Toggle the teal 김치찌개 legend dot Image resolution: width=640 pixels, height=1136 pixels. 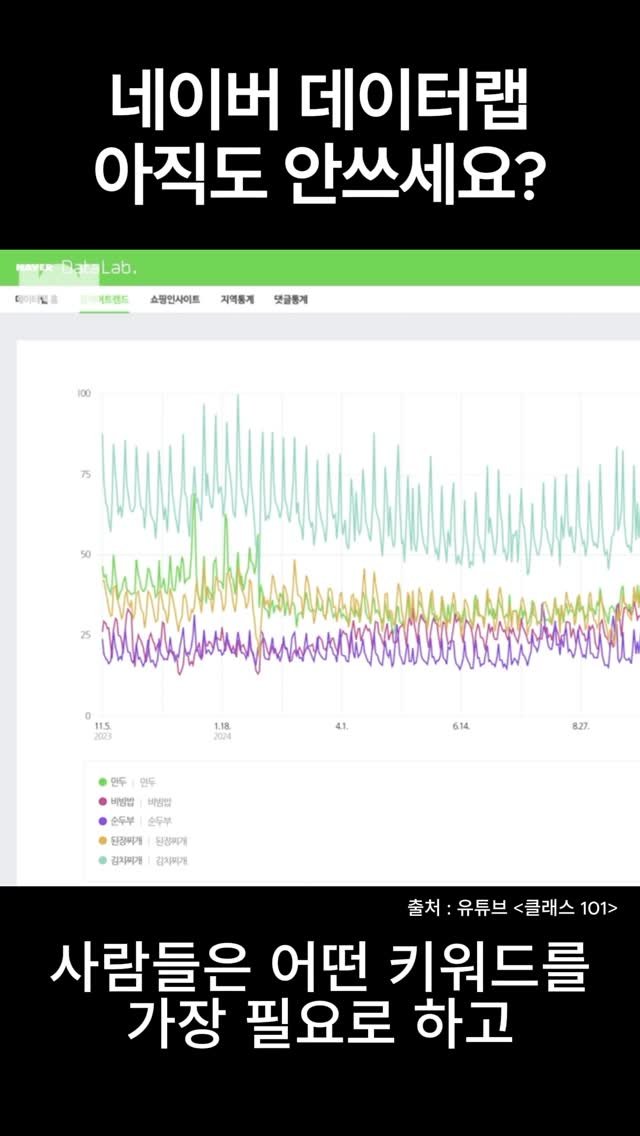click(103, 861)
